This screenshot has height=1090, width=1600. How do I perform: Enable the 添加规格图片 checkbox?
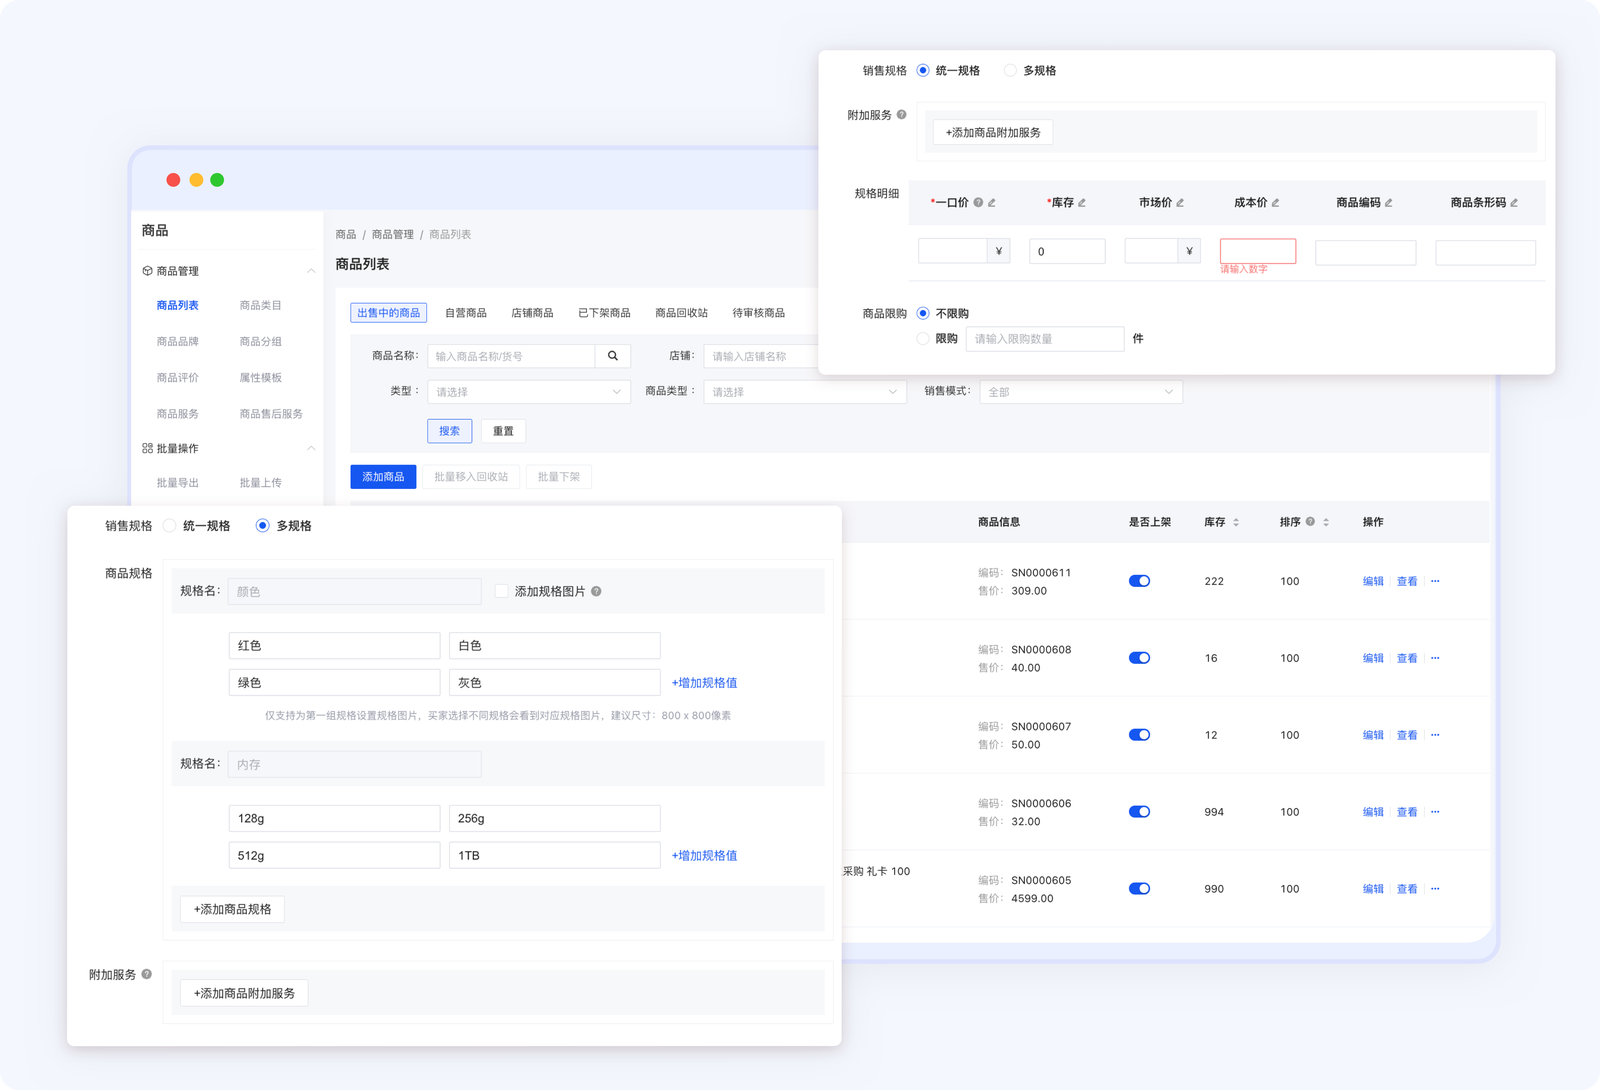tap(502, 592)
